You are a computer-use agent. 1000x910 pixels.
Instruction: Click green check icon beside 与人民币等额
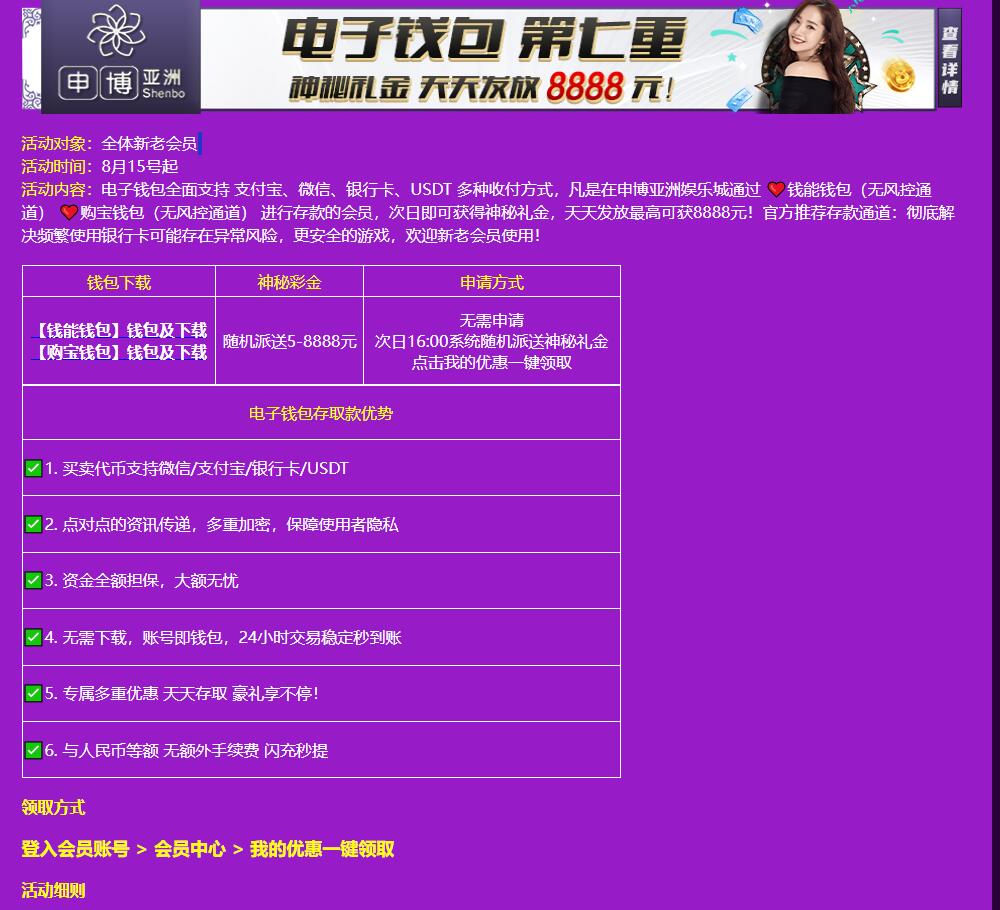[33, 750]
